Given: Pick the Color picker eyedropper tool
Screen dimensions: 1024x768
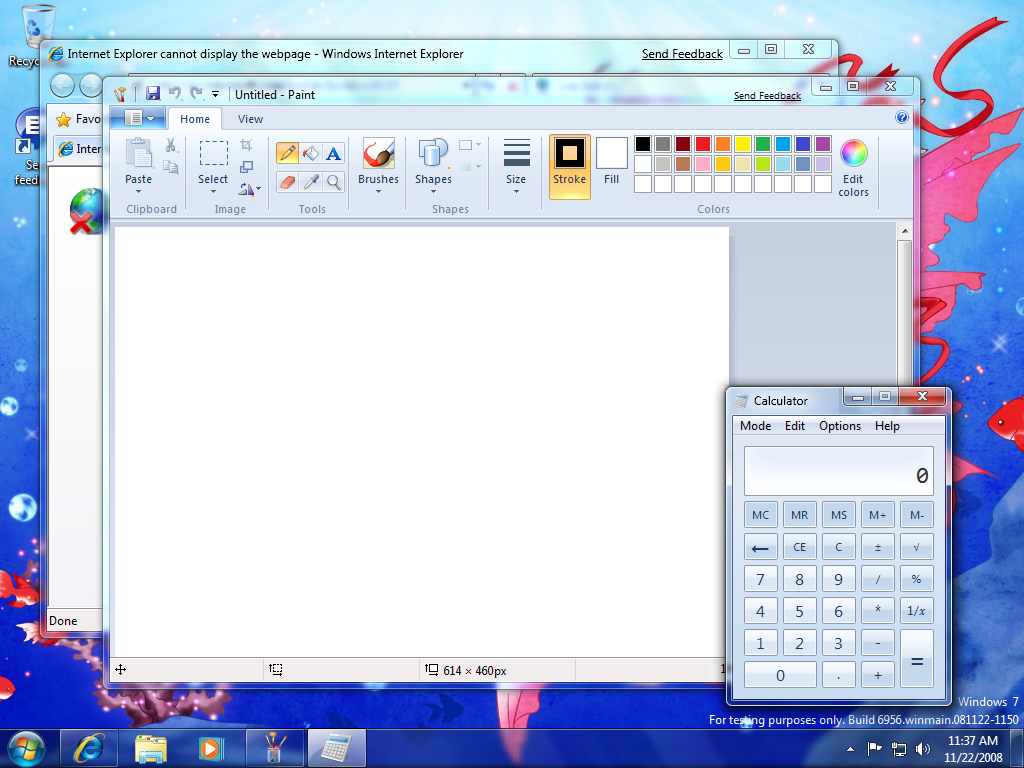Looking at the screenshot, I should tap(310, 181).
